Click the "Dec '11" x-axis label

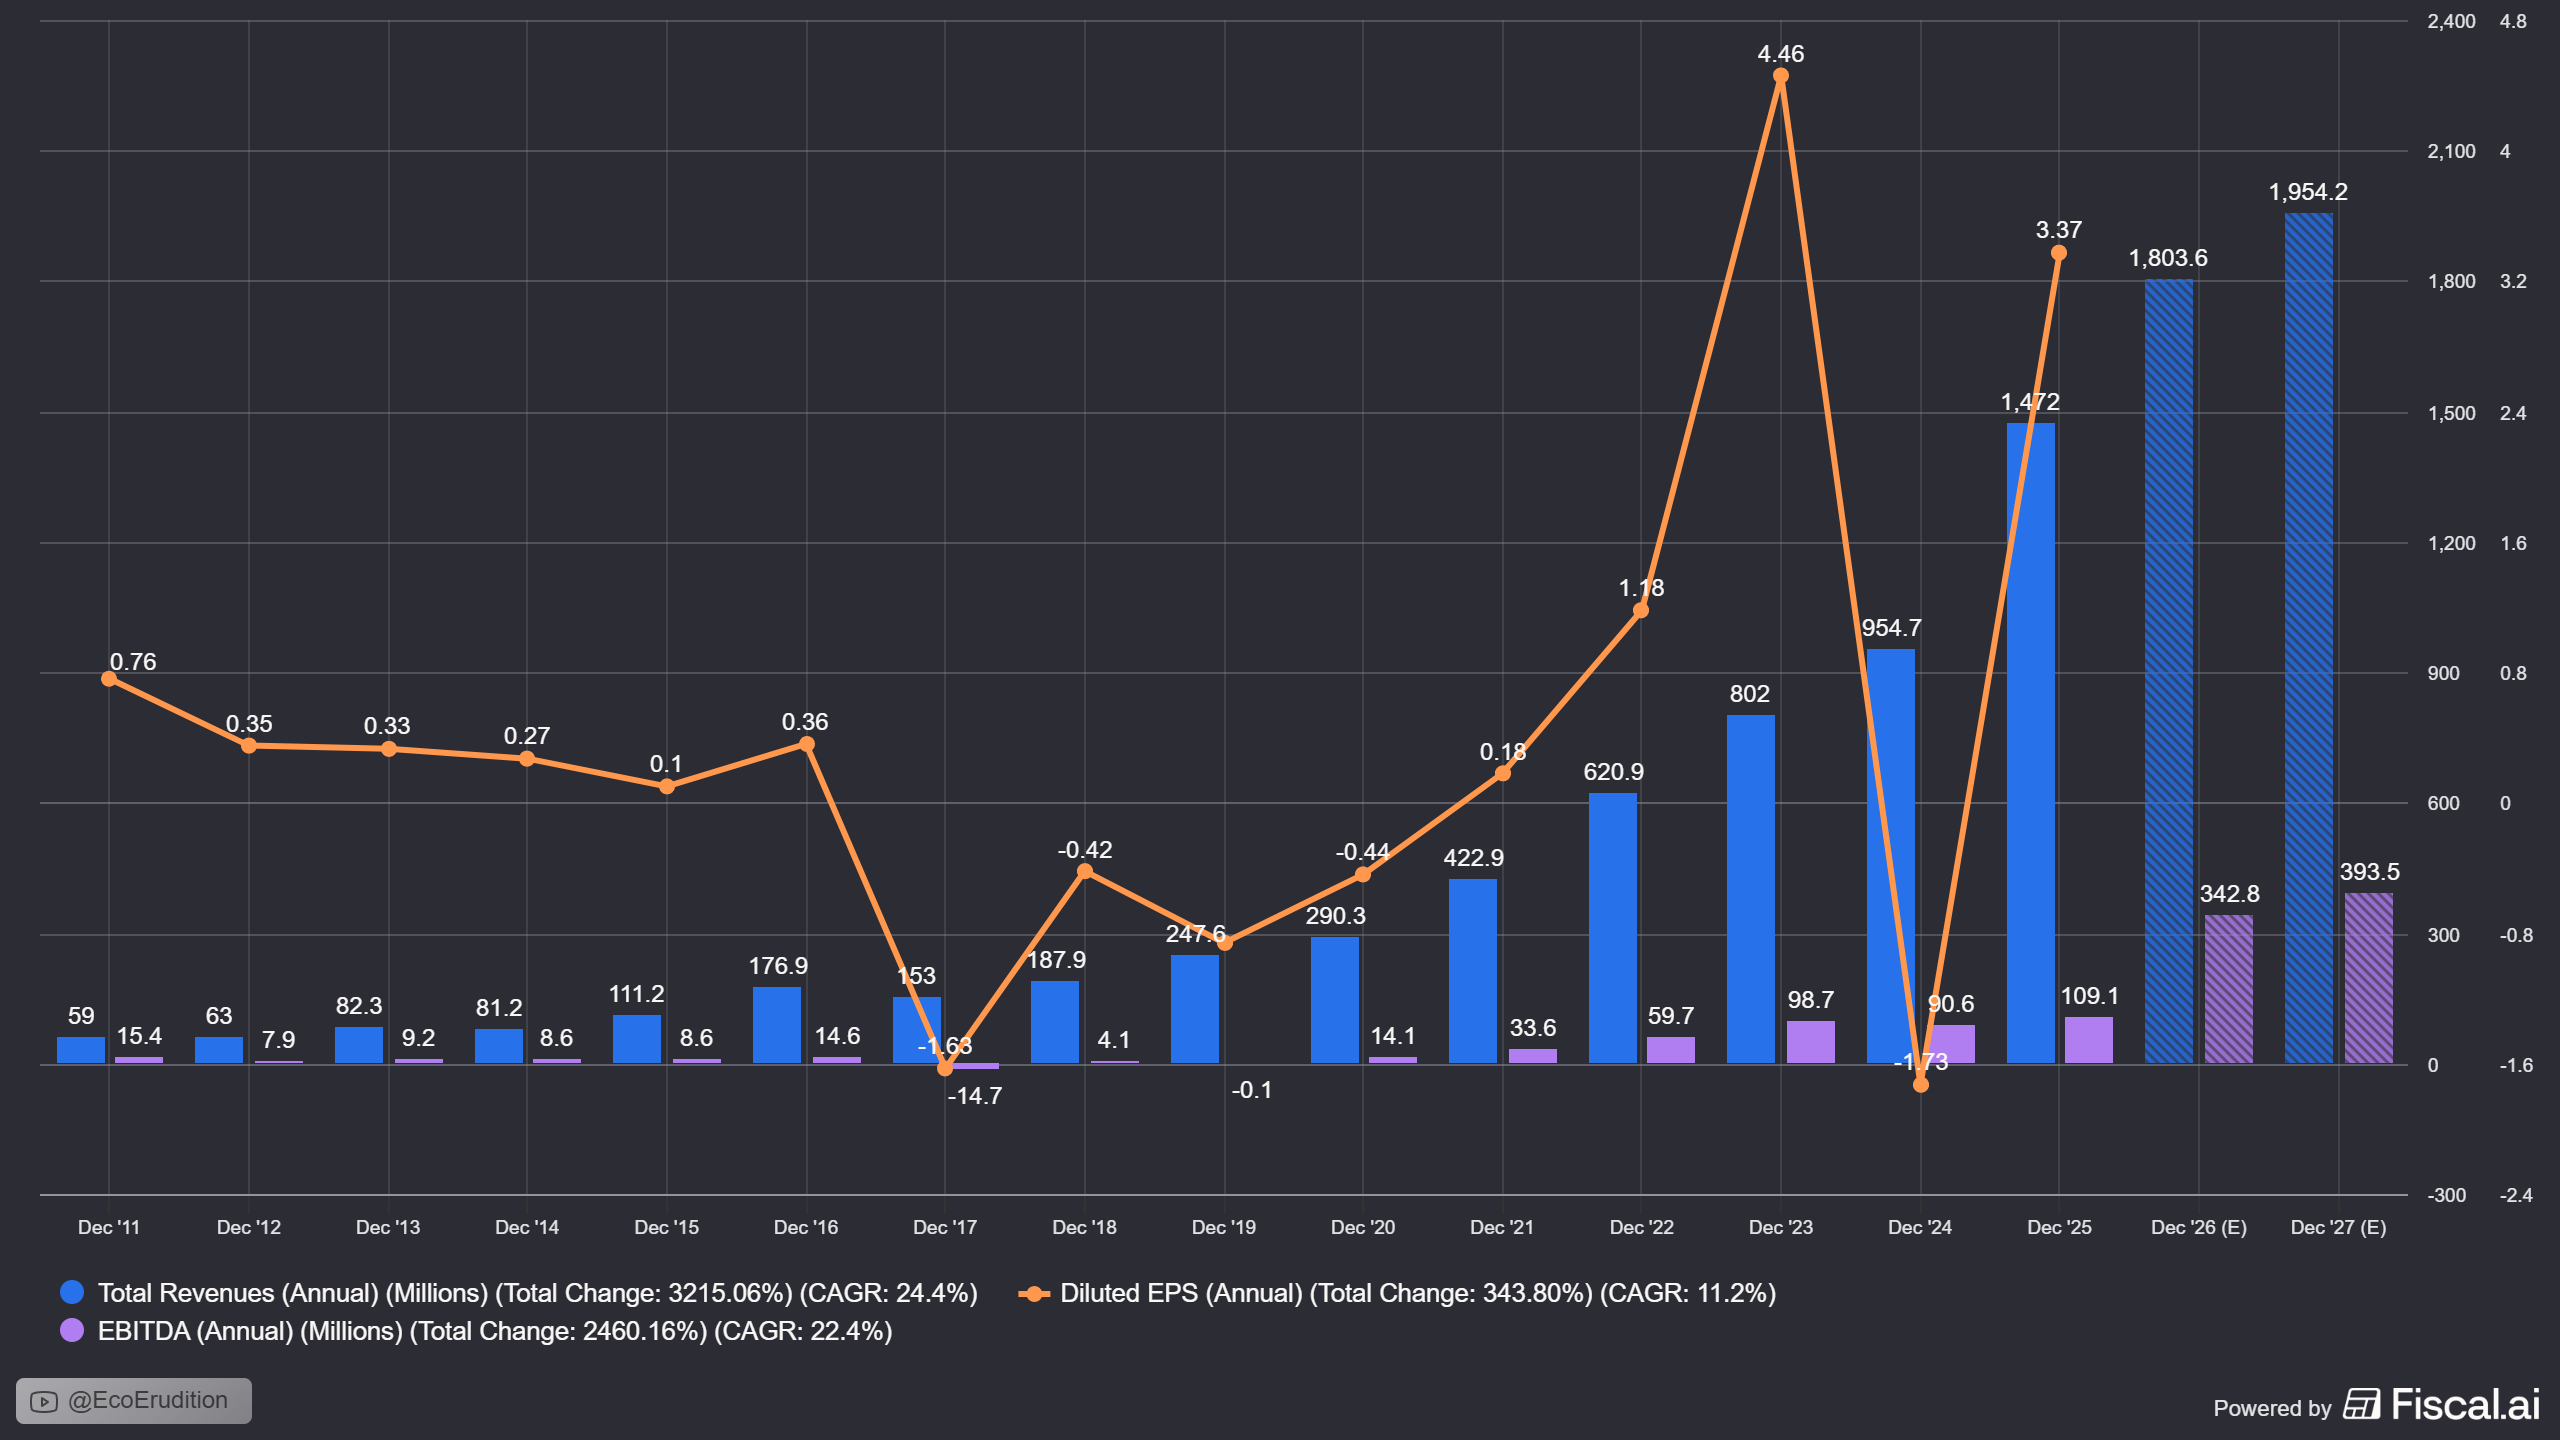pyautogui.click(x=109, y=1227)
